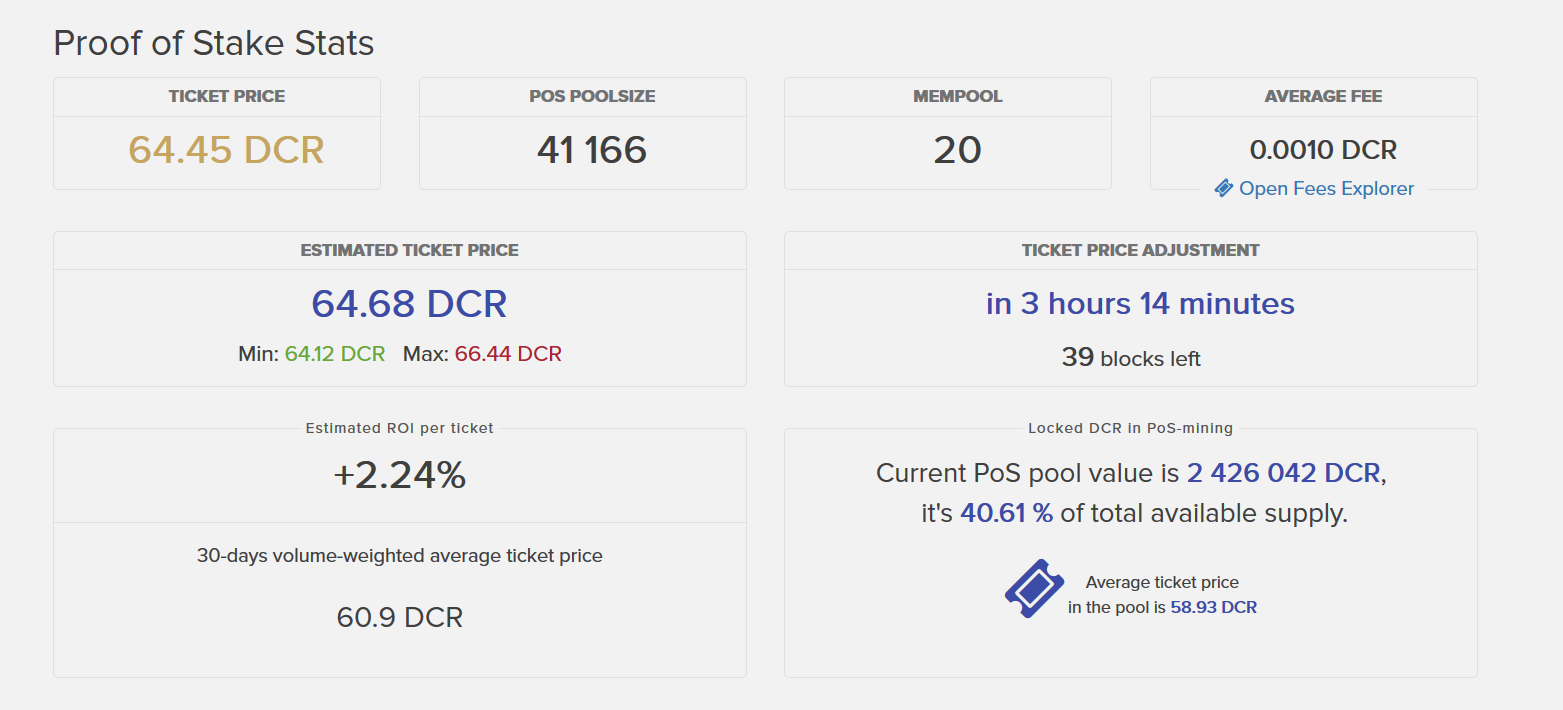Select the 60.9 DCR average value
This screenshot has width=1563, height=710.
[400, 617]
